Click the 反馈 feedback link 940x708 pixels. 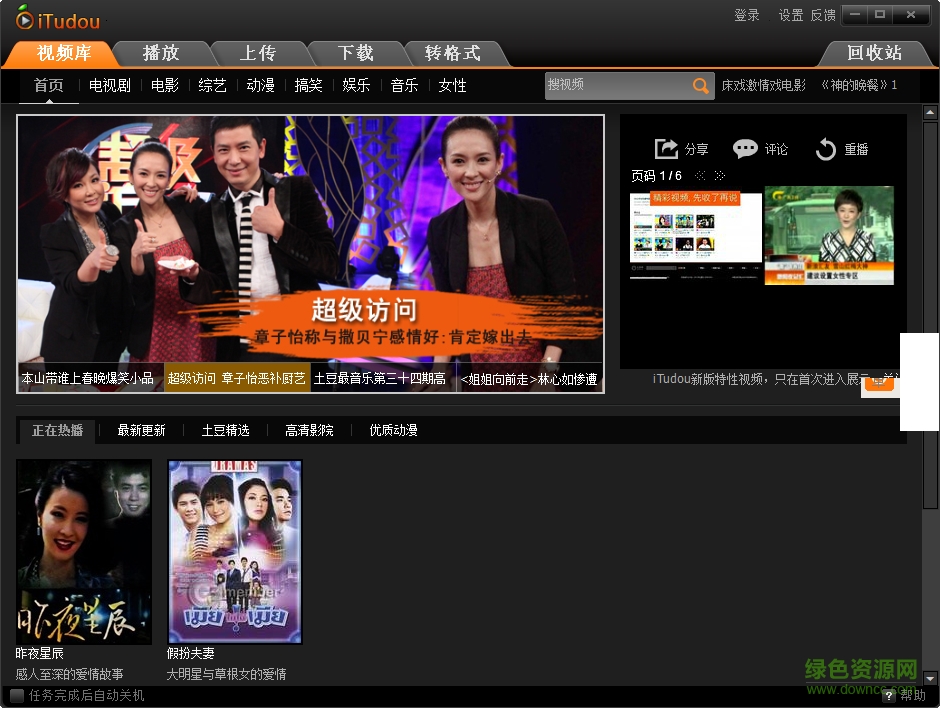point(825,16)
